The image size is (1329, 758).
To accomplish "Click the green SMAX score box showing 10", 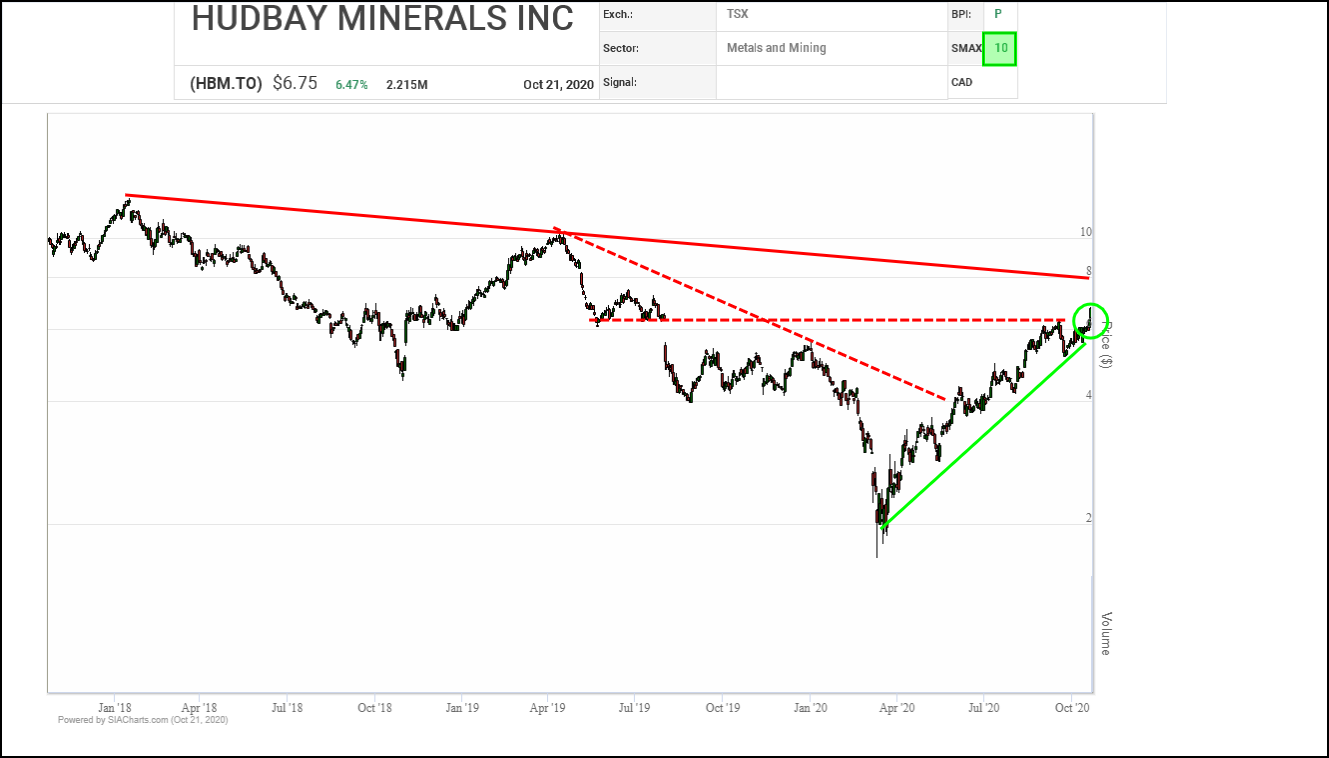I will [999, 48].
